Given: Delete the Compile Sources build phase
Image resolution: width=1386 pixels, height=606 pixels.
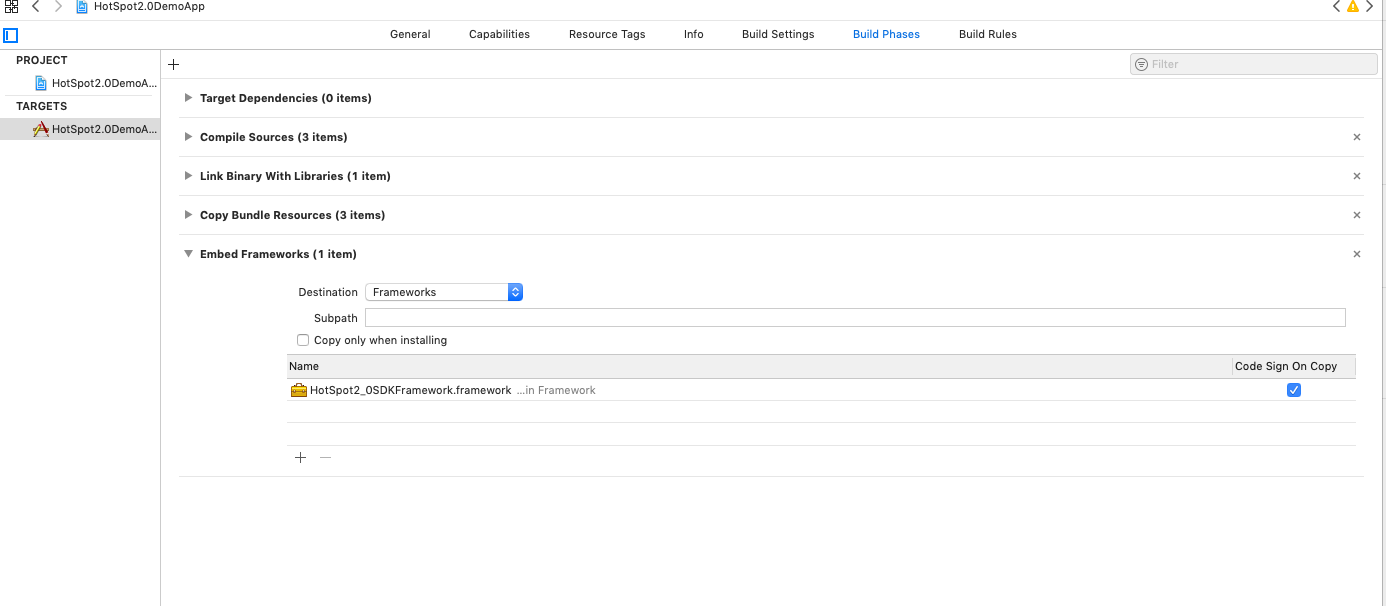Looking at the screenshot, I should pyautogui.click(x=1357, y=137).
